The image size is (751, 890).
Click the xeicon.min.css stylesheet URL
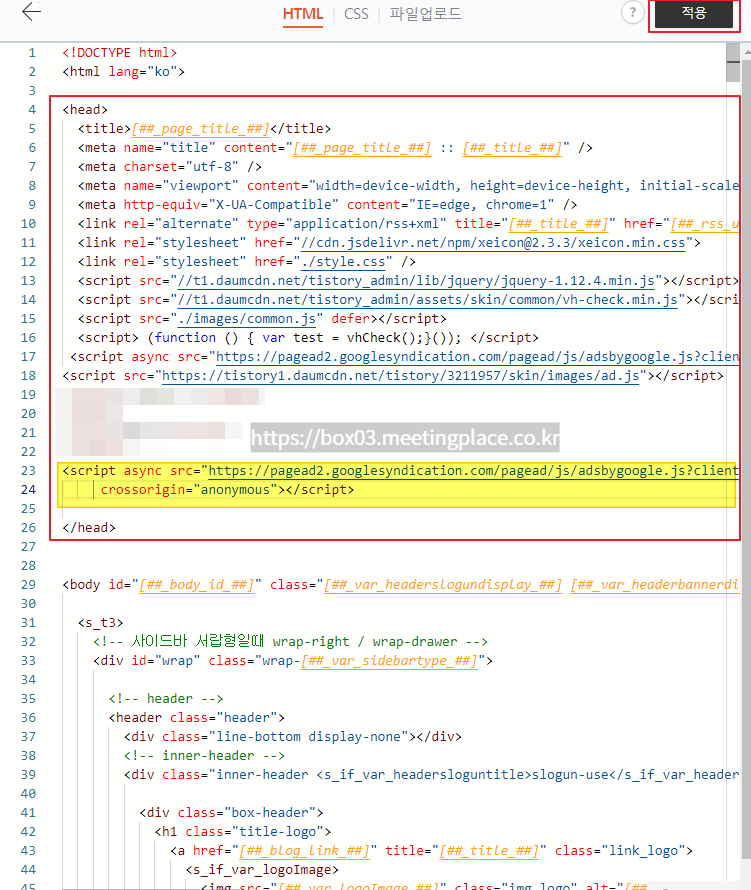pyautogui.click(x=493, y=243)
